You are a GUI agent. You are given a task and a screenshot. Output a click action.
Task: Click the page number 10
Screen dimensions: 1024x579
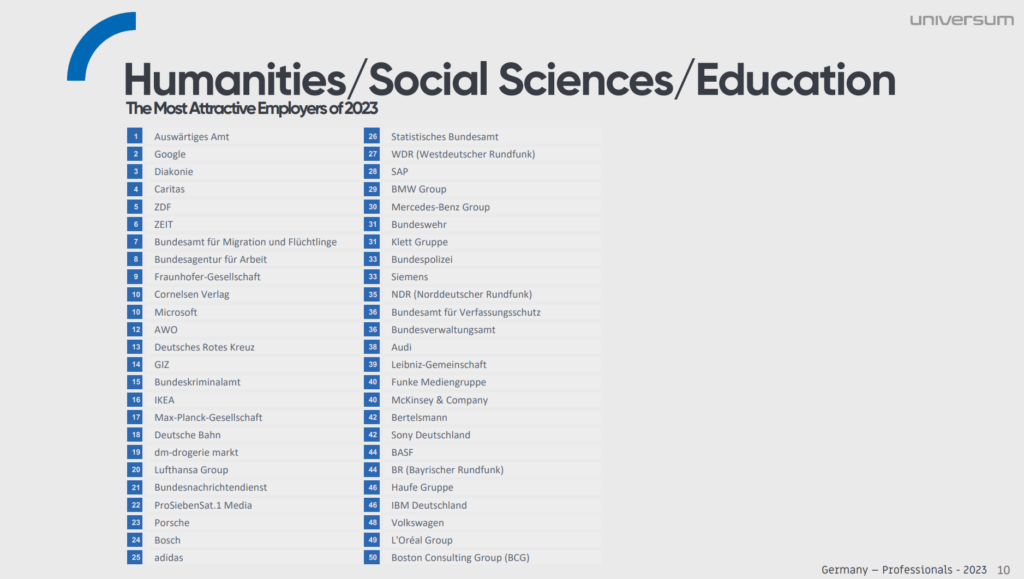tap(1003, 568)
